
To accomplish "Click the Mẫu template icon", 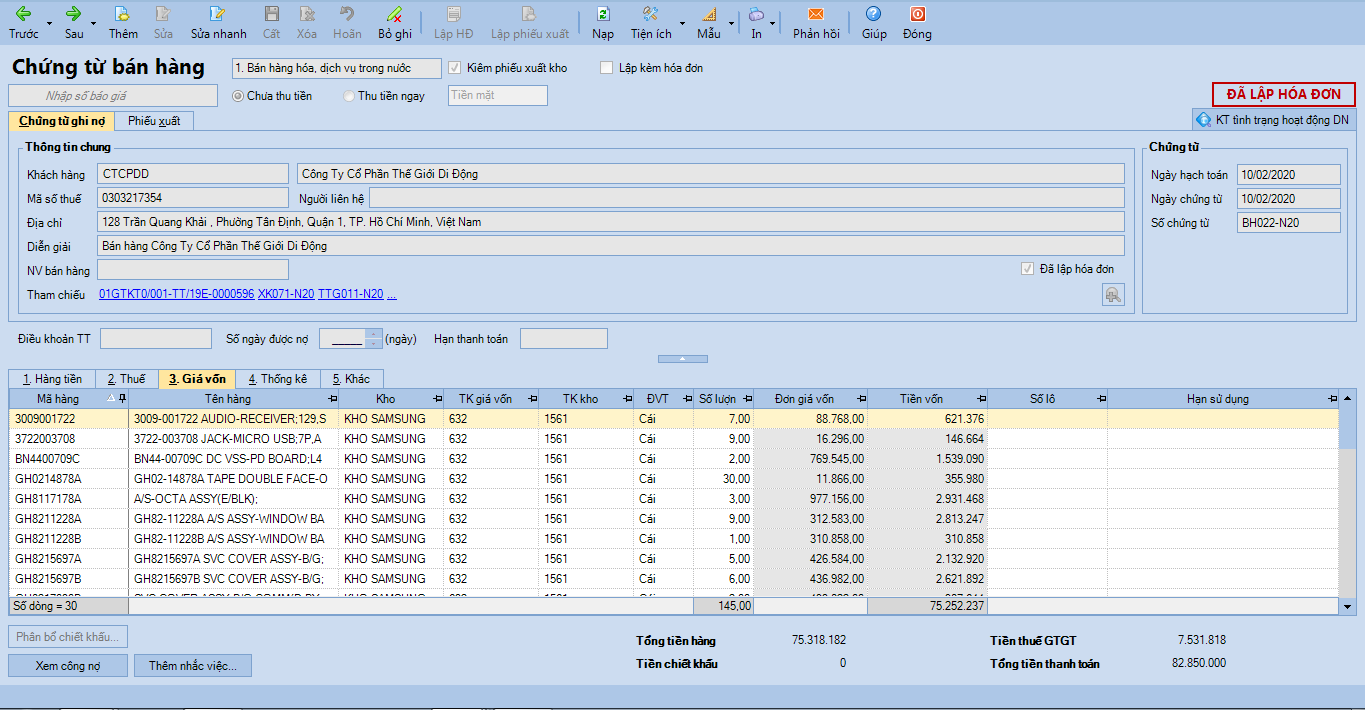I will pyautogui.click(x=709, y=23).
